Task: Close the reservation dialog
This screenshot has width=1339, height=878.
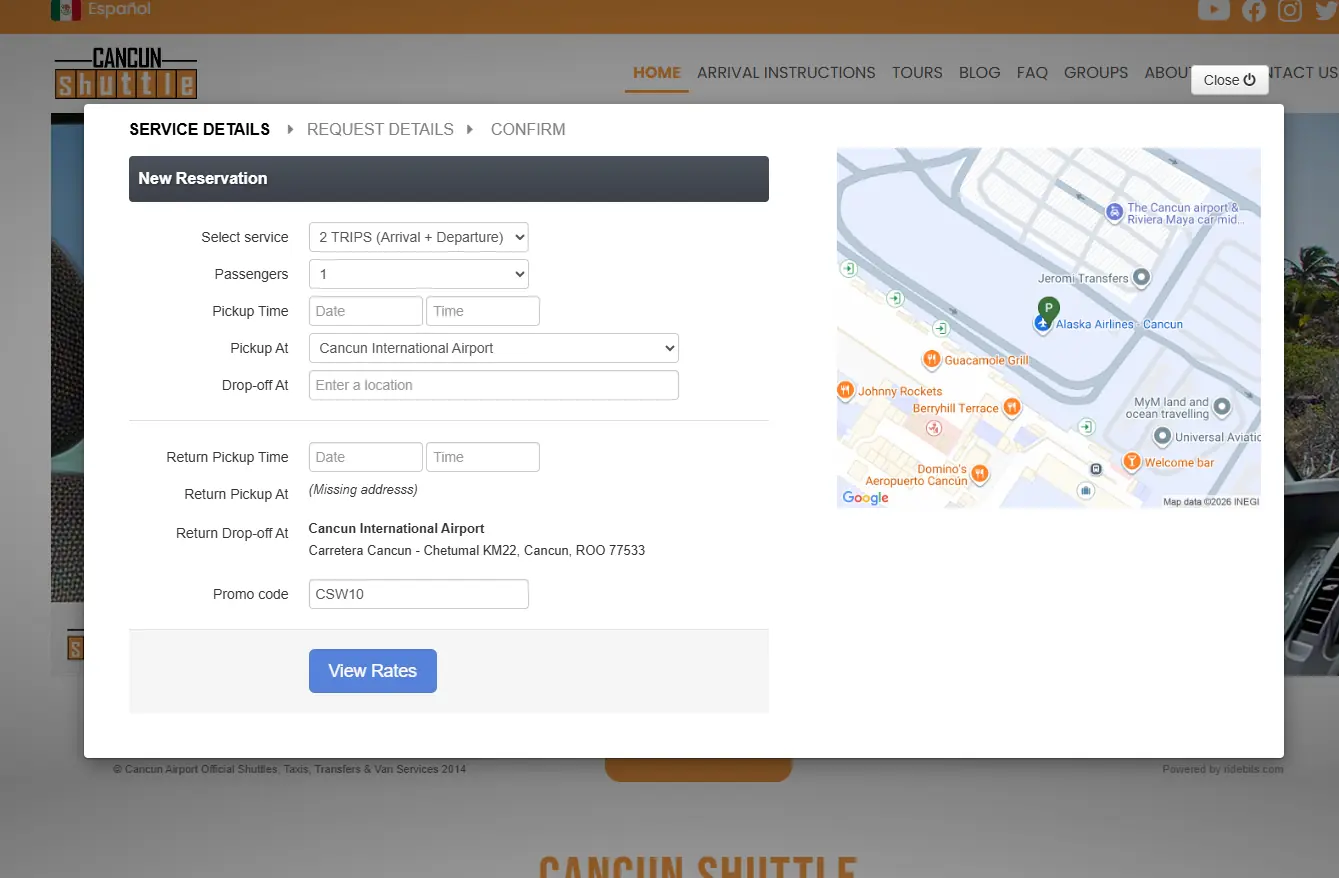Action: [1229, 80]
